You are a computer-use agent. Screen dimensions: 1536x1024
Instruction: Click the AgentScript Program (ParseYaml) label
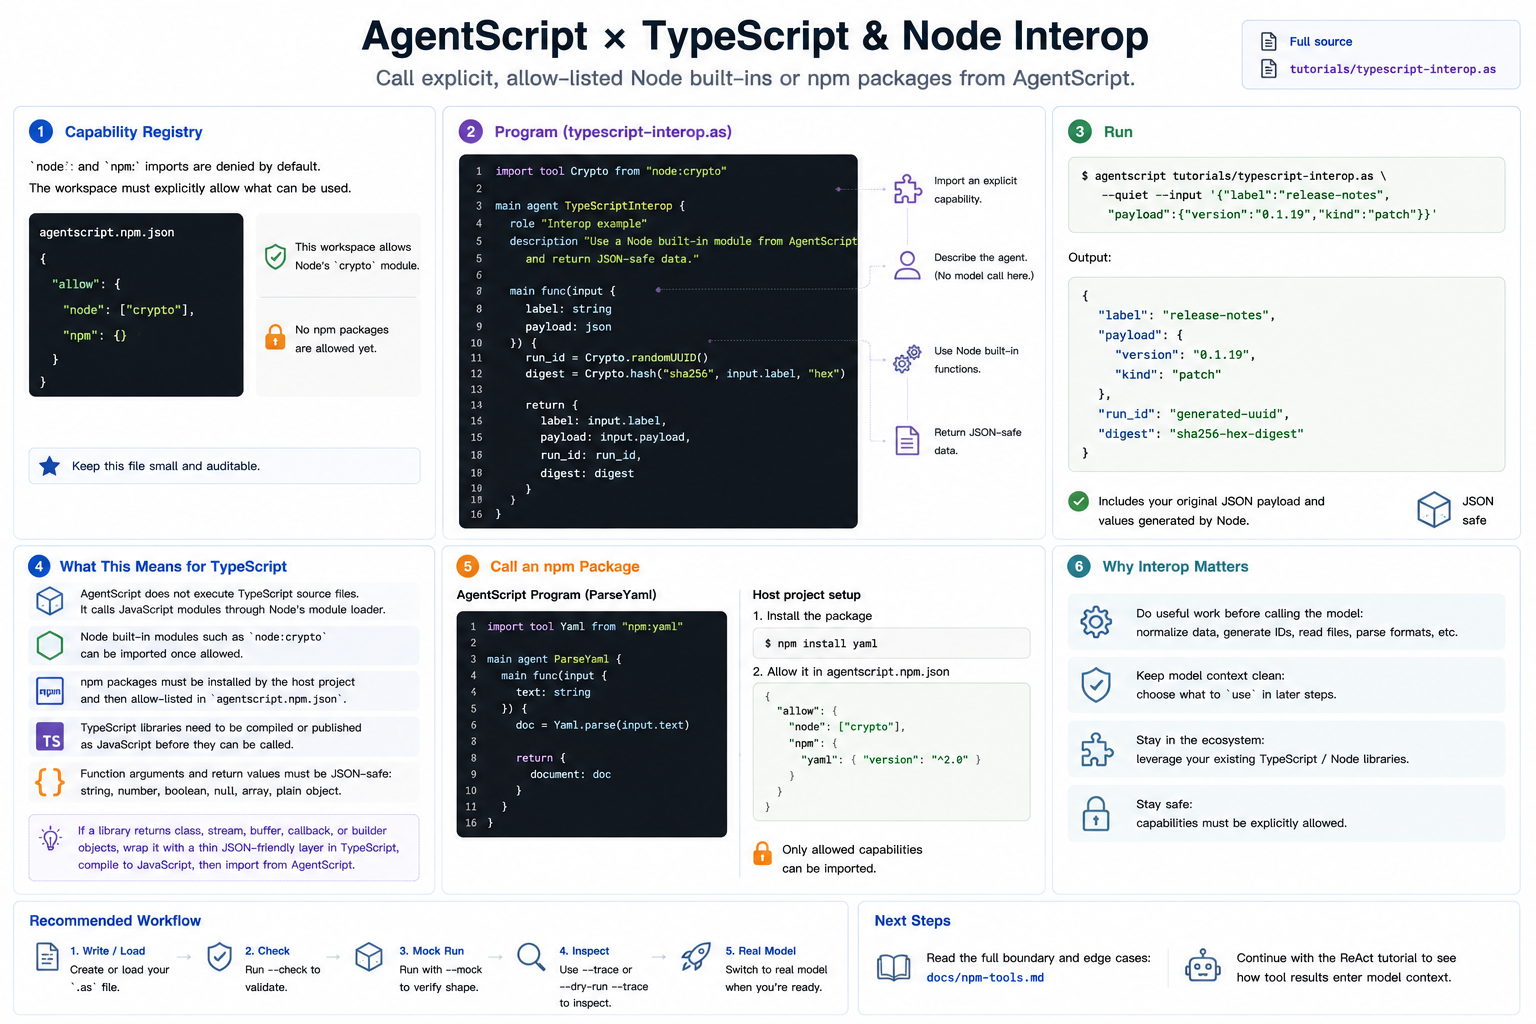coord(556,594)
